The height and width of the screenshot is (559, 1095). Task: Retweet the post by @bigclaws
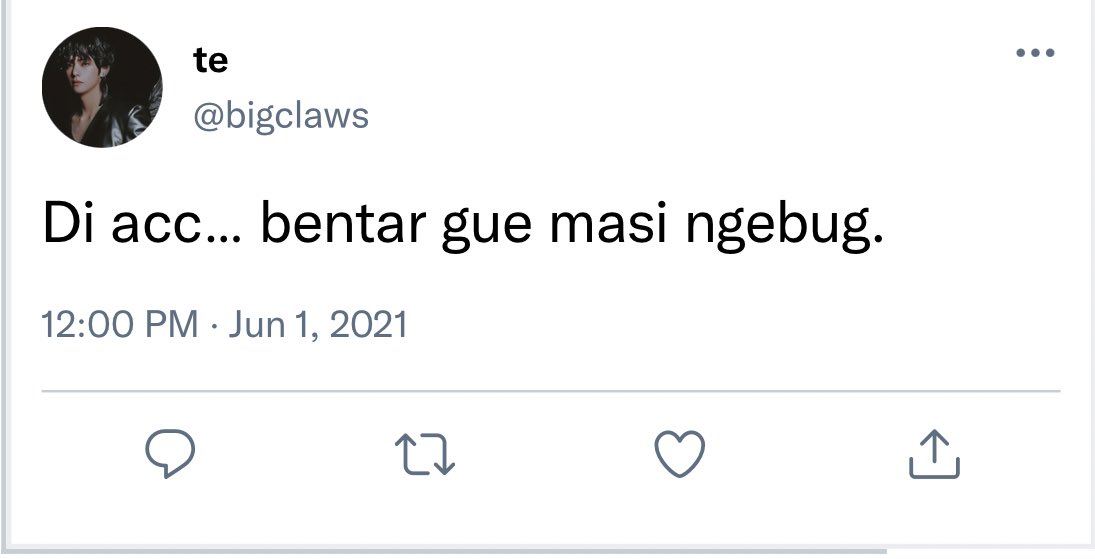point(425,454)
